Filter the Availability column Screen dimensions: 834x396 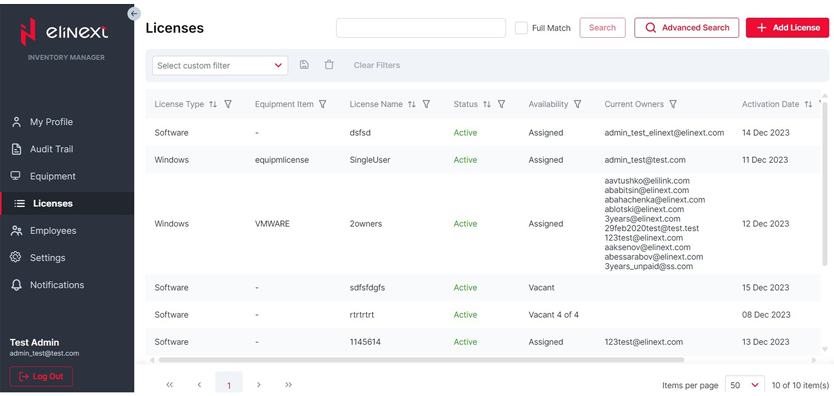[x=577, y=104]
